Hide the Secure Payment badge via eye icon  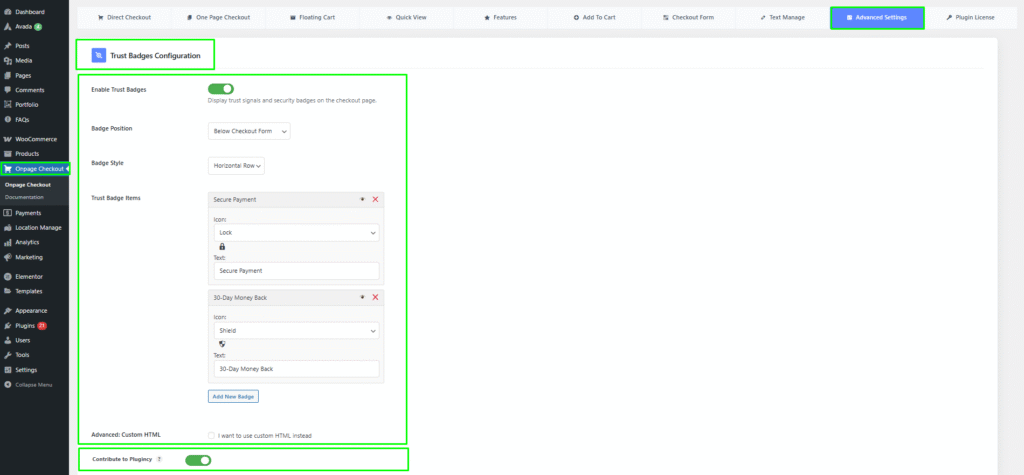click(x=362, y=200)
